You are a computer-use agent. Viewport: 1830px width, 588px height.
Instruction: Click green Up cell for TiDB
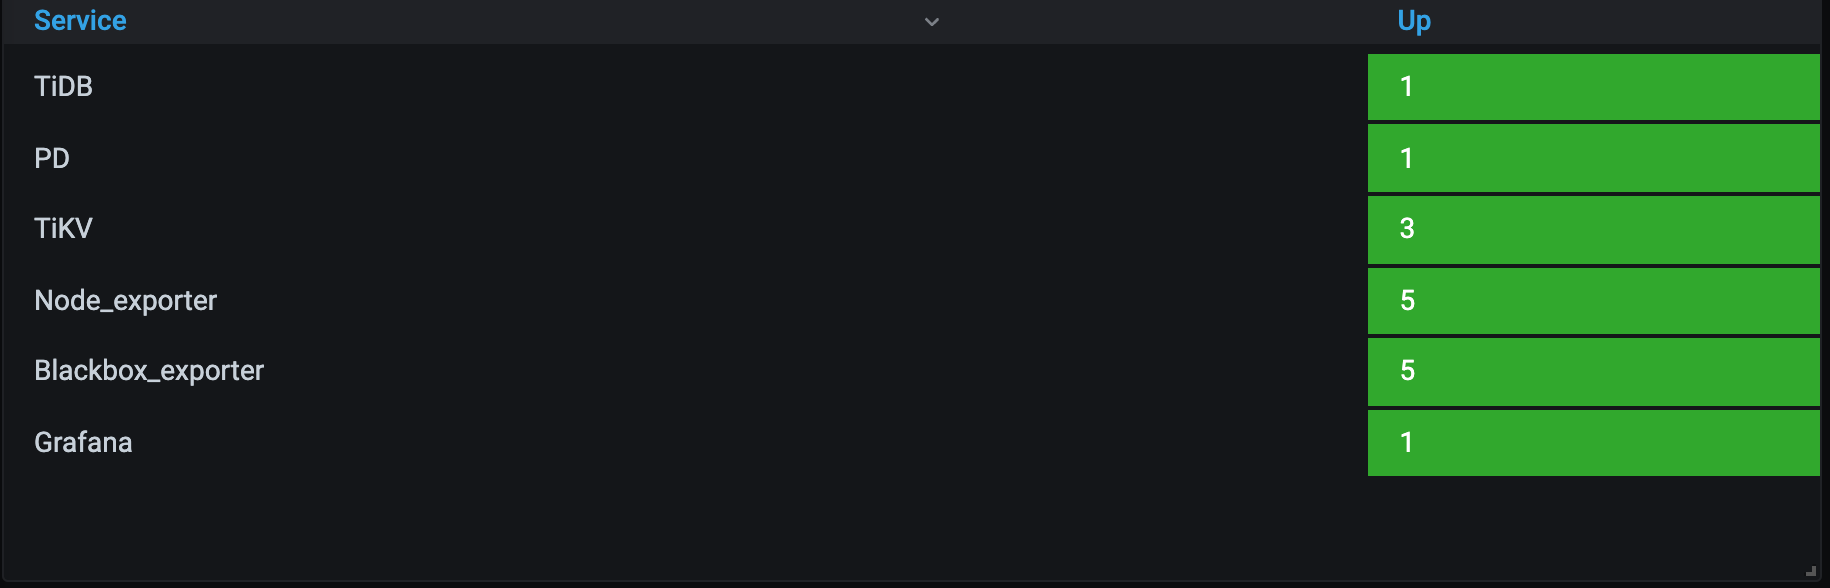click(1593, 87)
